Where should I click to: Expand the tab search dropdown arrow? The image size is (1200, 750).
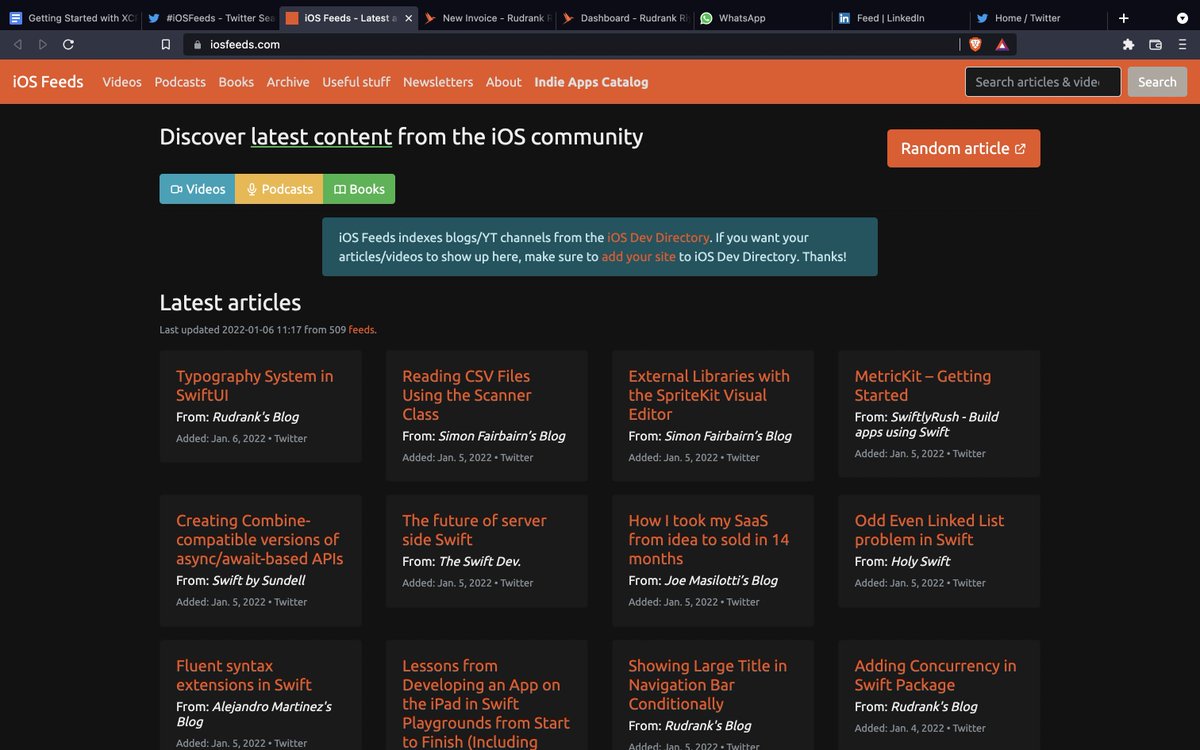(x=1181, y=18)
